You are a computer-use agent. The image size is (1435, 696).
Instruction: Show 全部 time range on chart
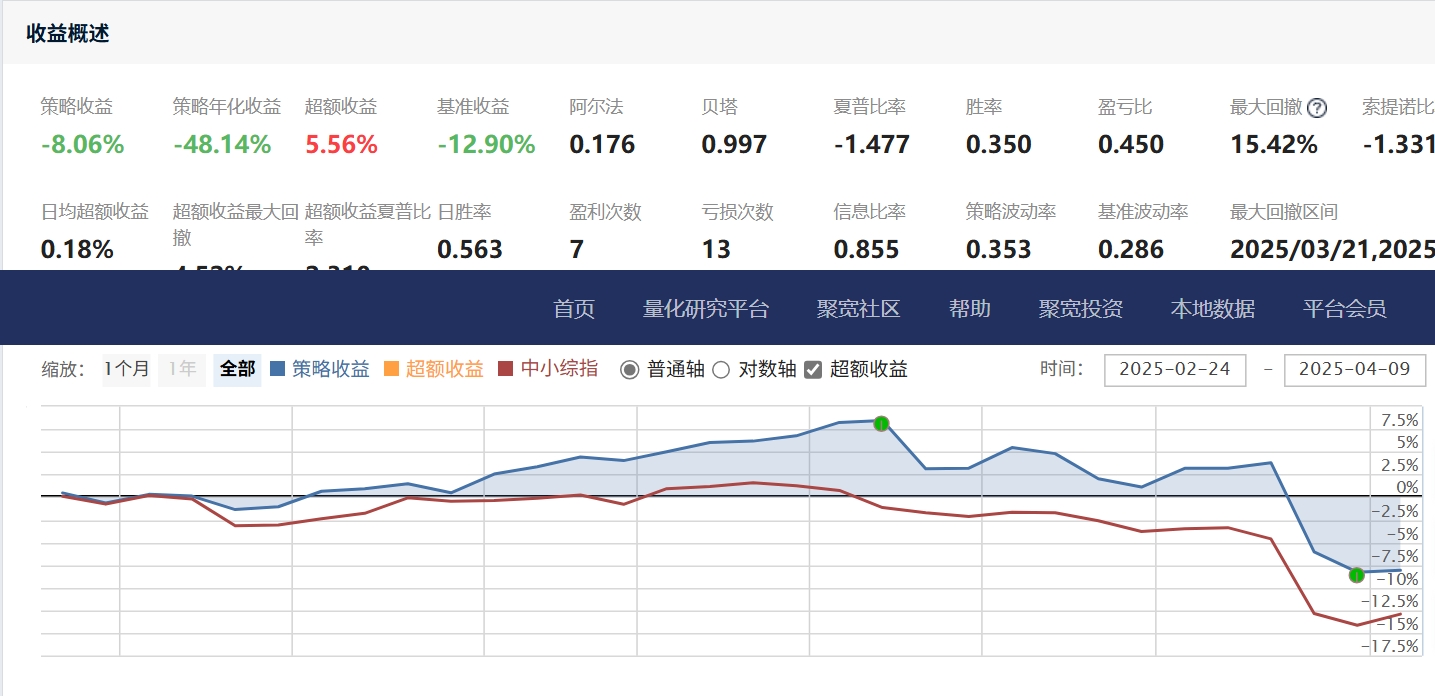click(237, 370)
